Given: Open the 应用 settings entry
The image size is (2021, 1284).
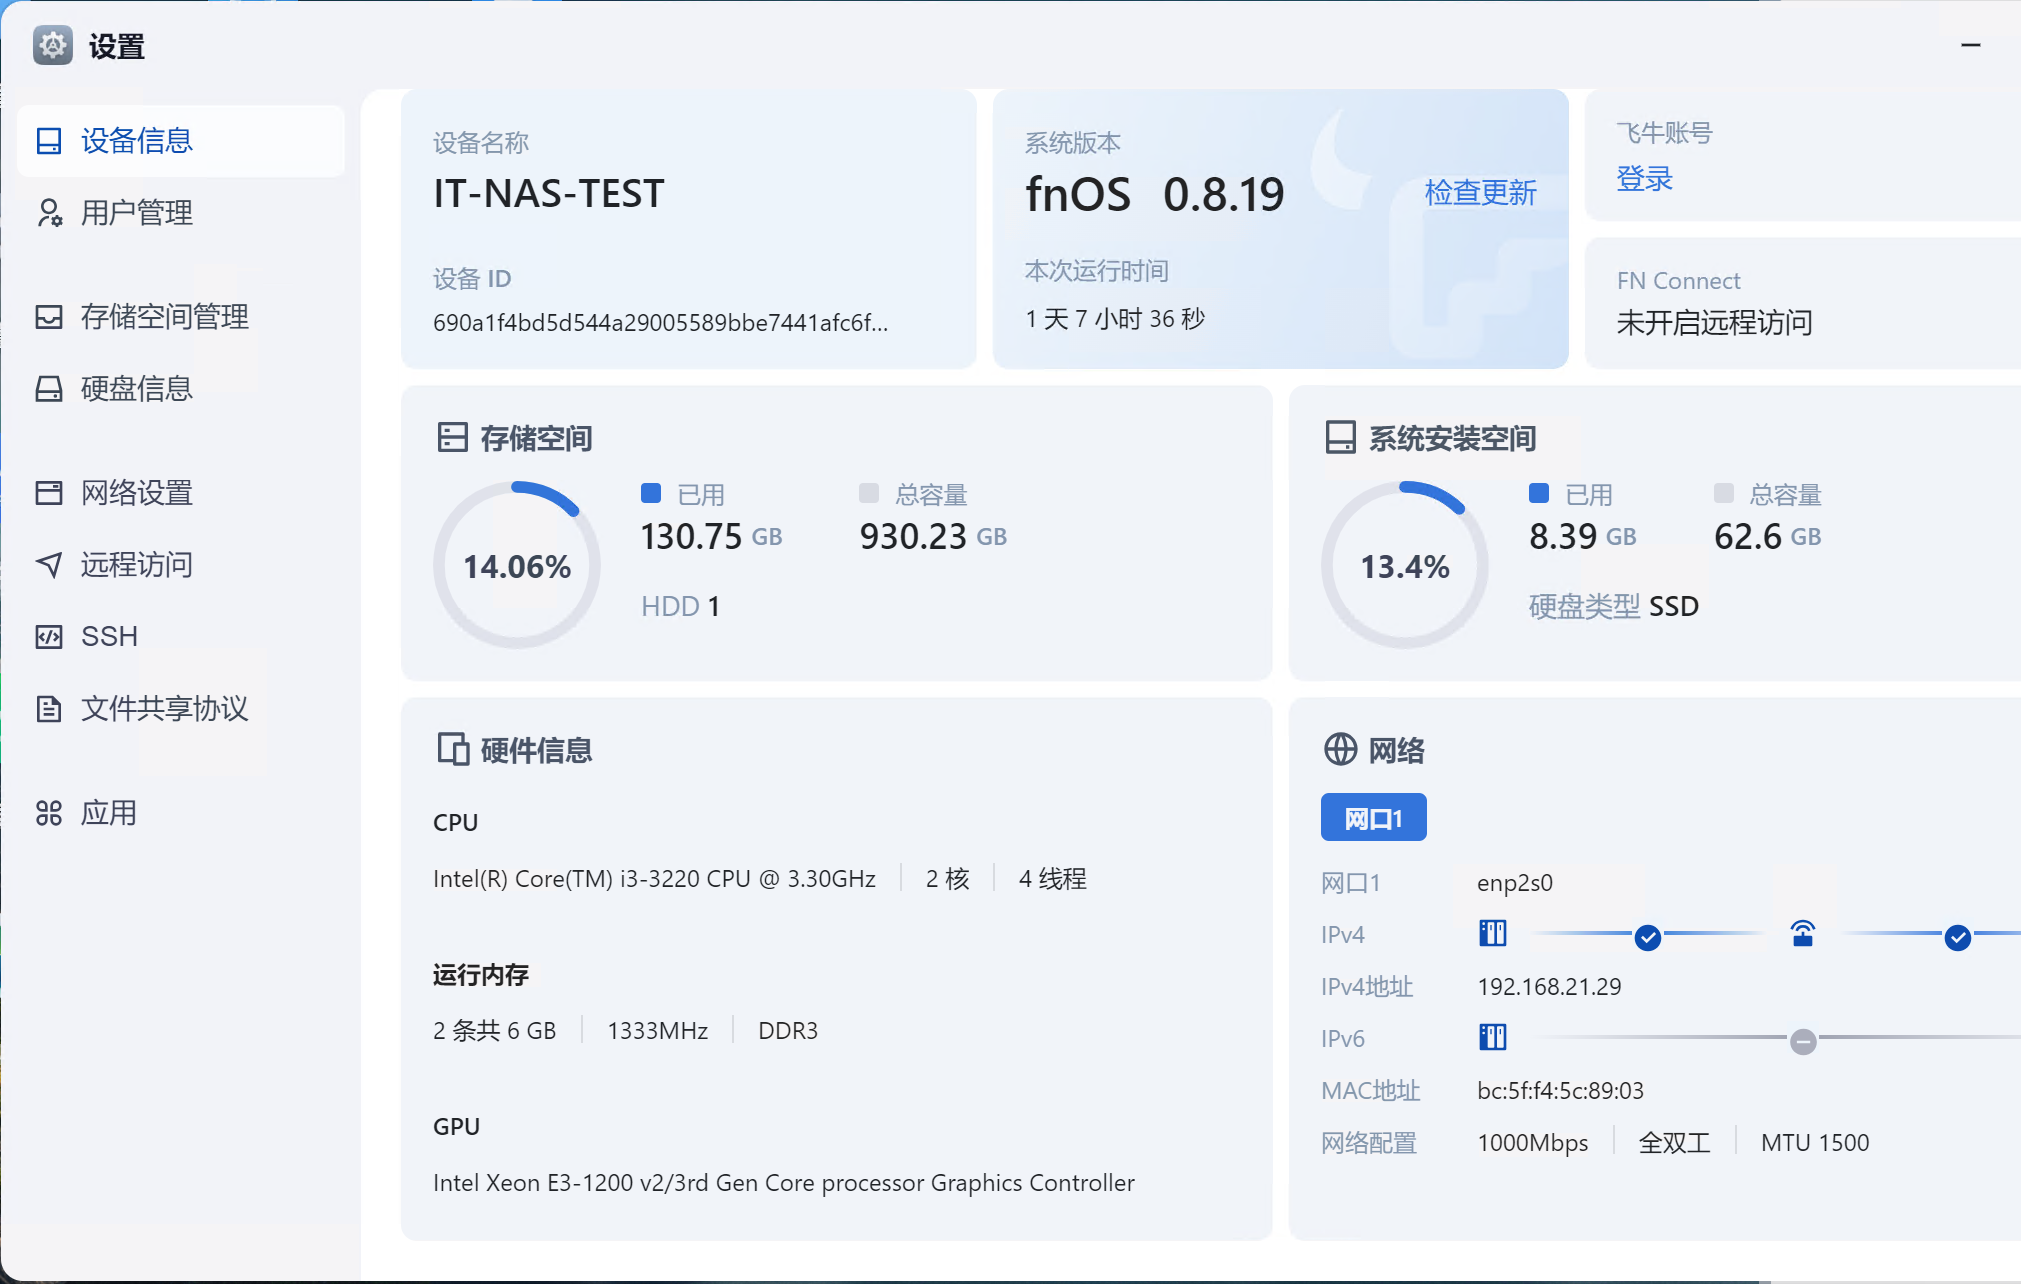Looking at the screenshot, I should [x=181, y=813].
